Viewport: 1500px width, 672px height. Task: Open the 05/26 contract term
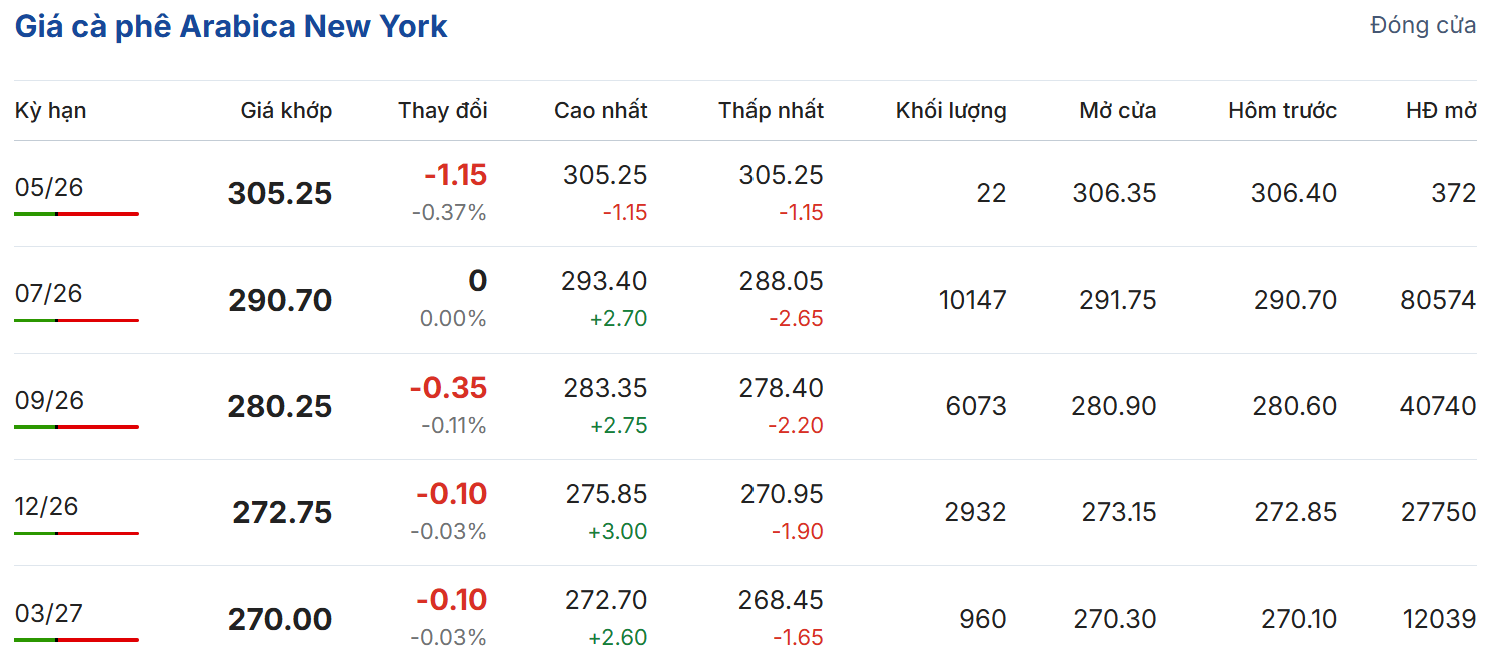coord(49,187)
